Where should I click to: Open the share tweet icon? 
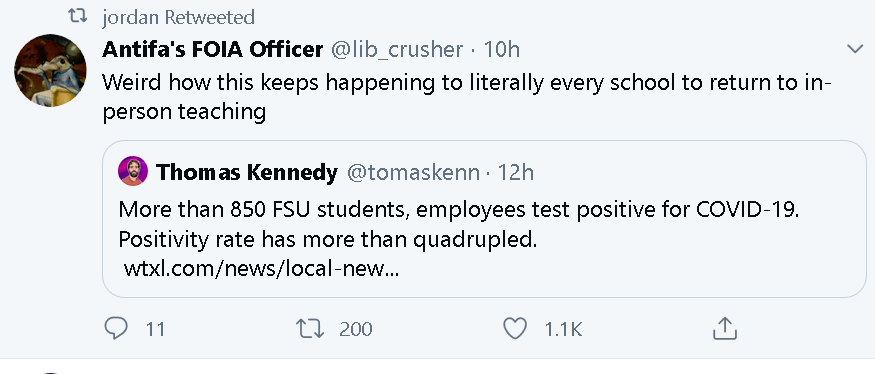click(x=724, y=328)
